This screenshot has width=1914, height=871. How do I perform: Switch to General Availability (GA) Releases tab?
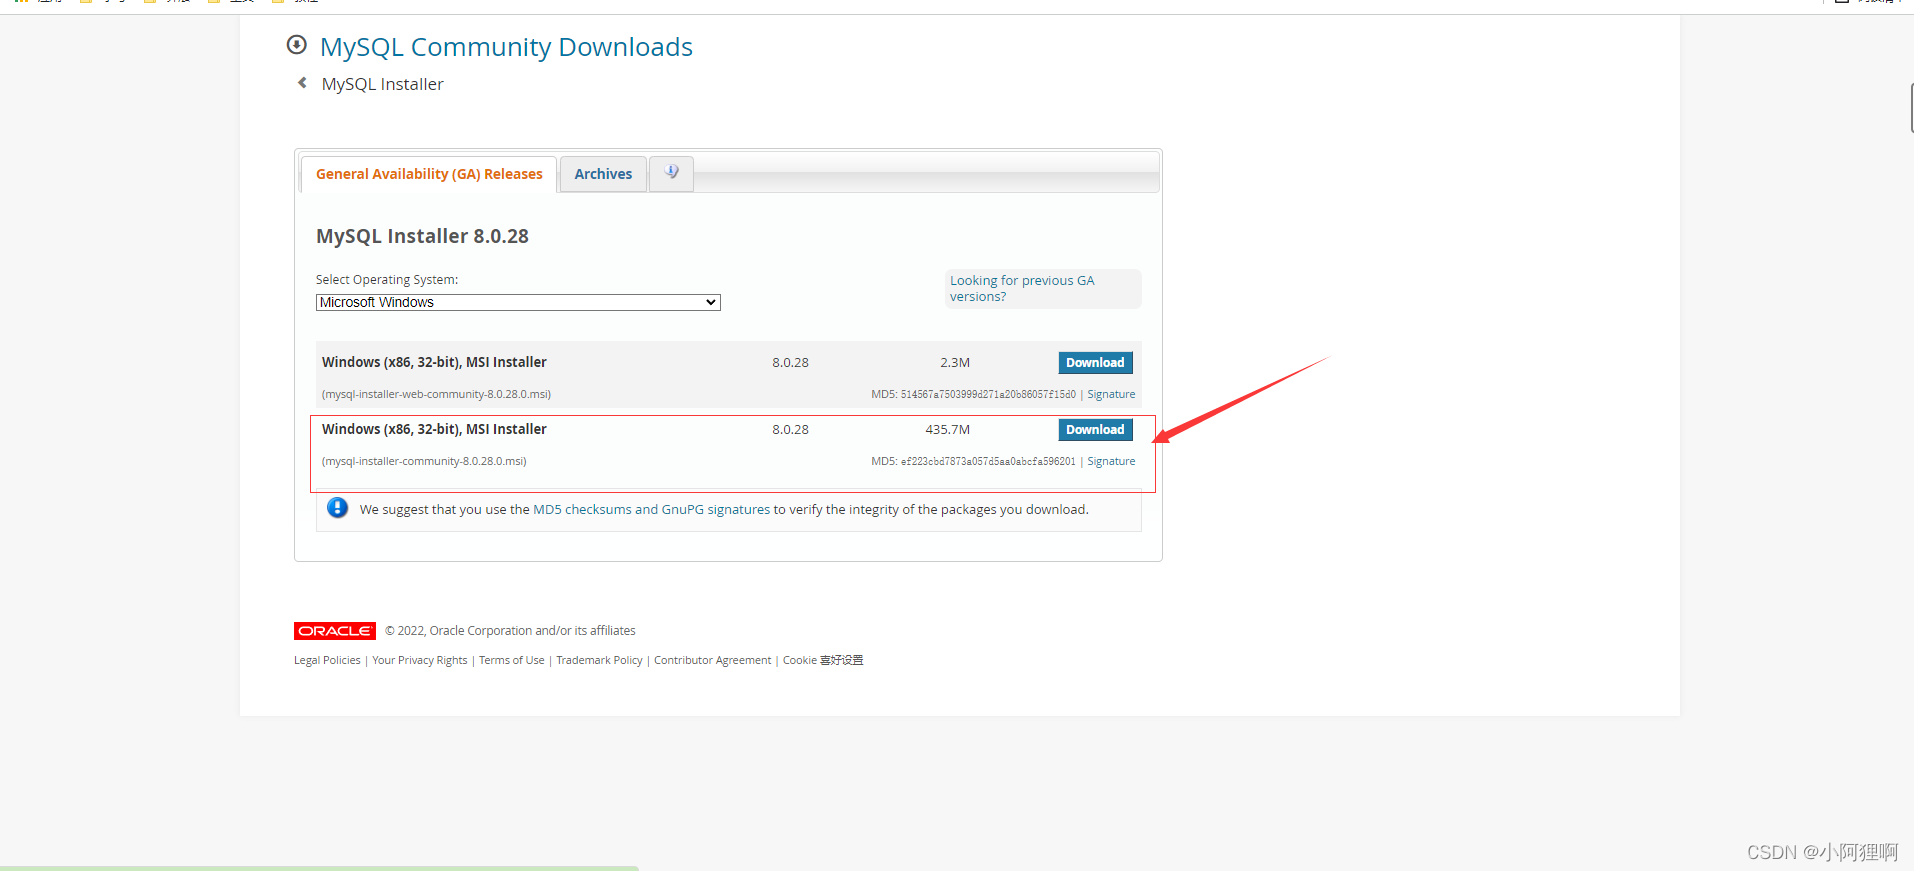click(429, 174)
